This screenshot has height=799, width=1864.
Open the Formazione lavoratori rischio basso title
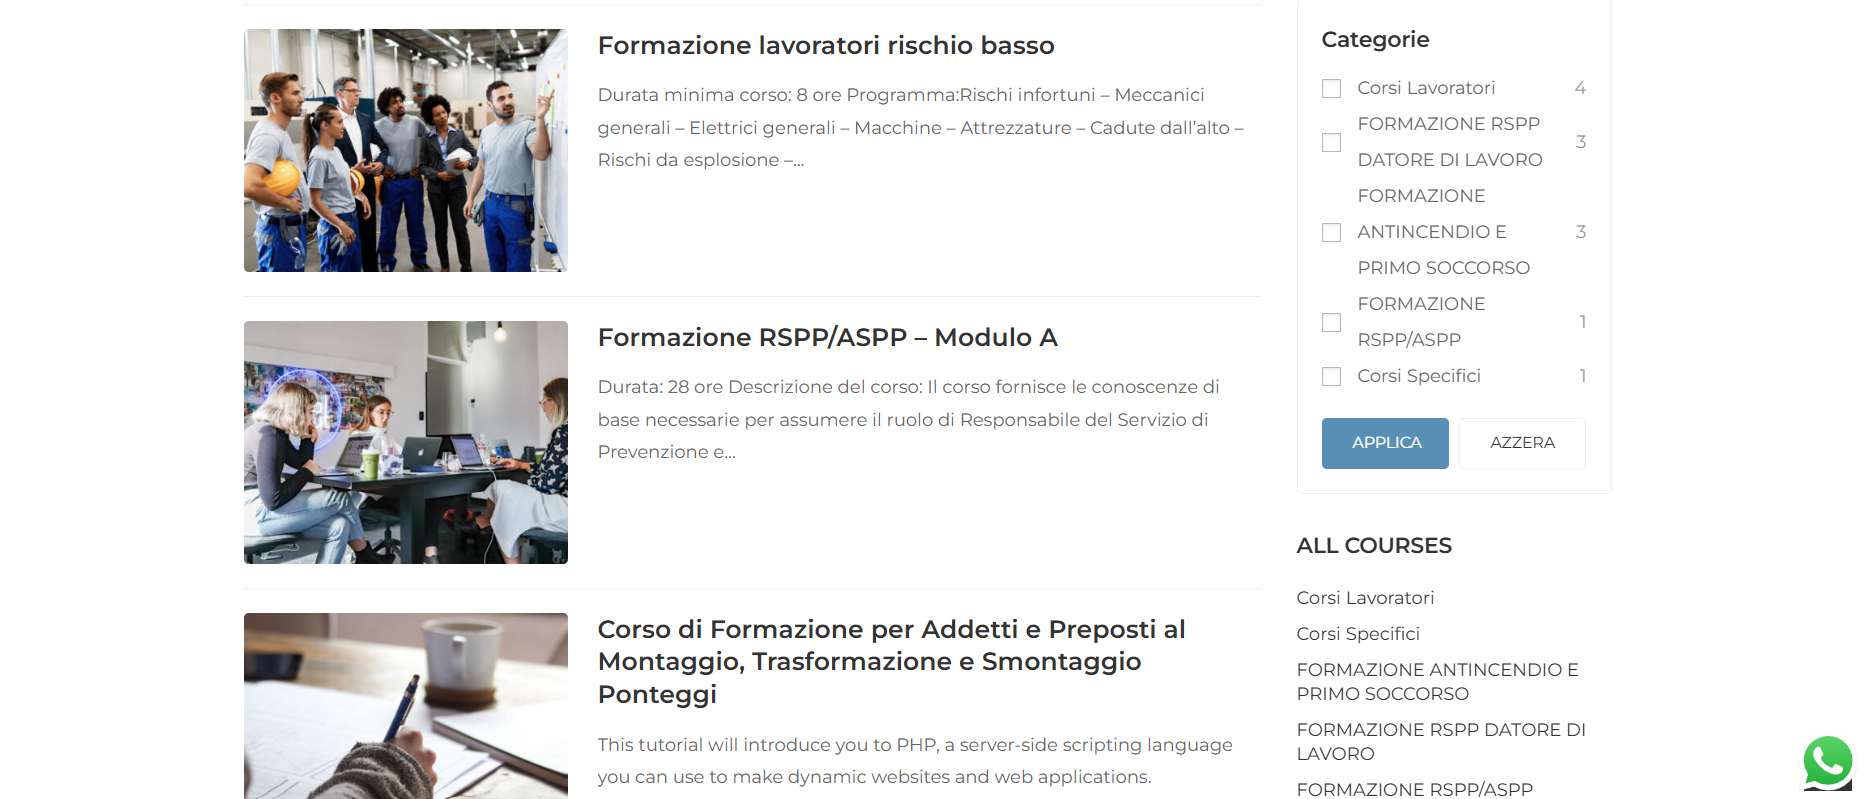(x=825, y=46)
